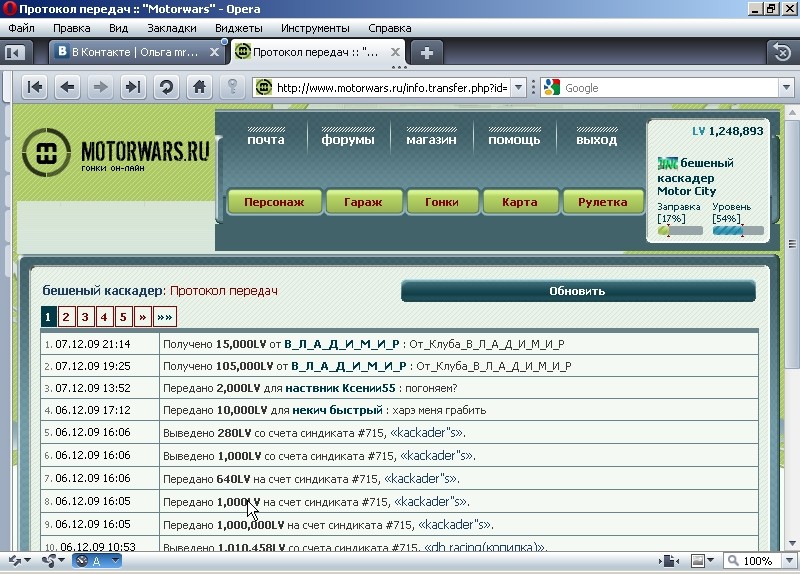Expand the address bar history dropdown
The image size is (800, 574).
coord(518,88)
